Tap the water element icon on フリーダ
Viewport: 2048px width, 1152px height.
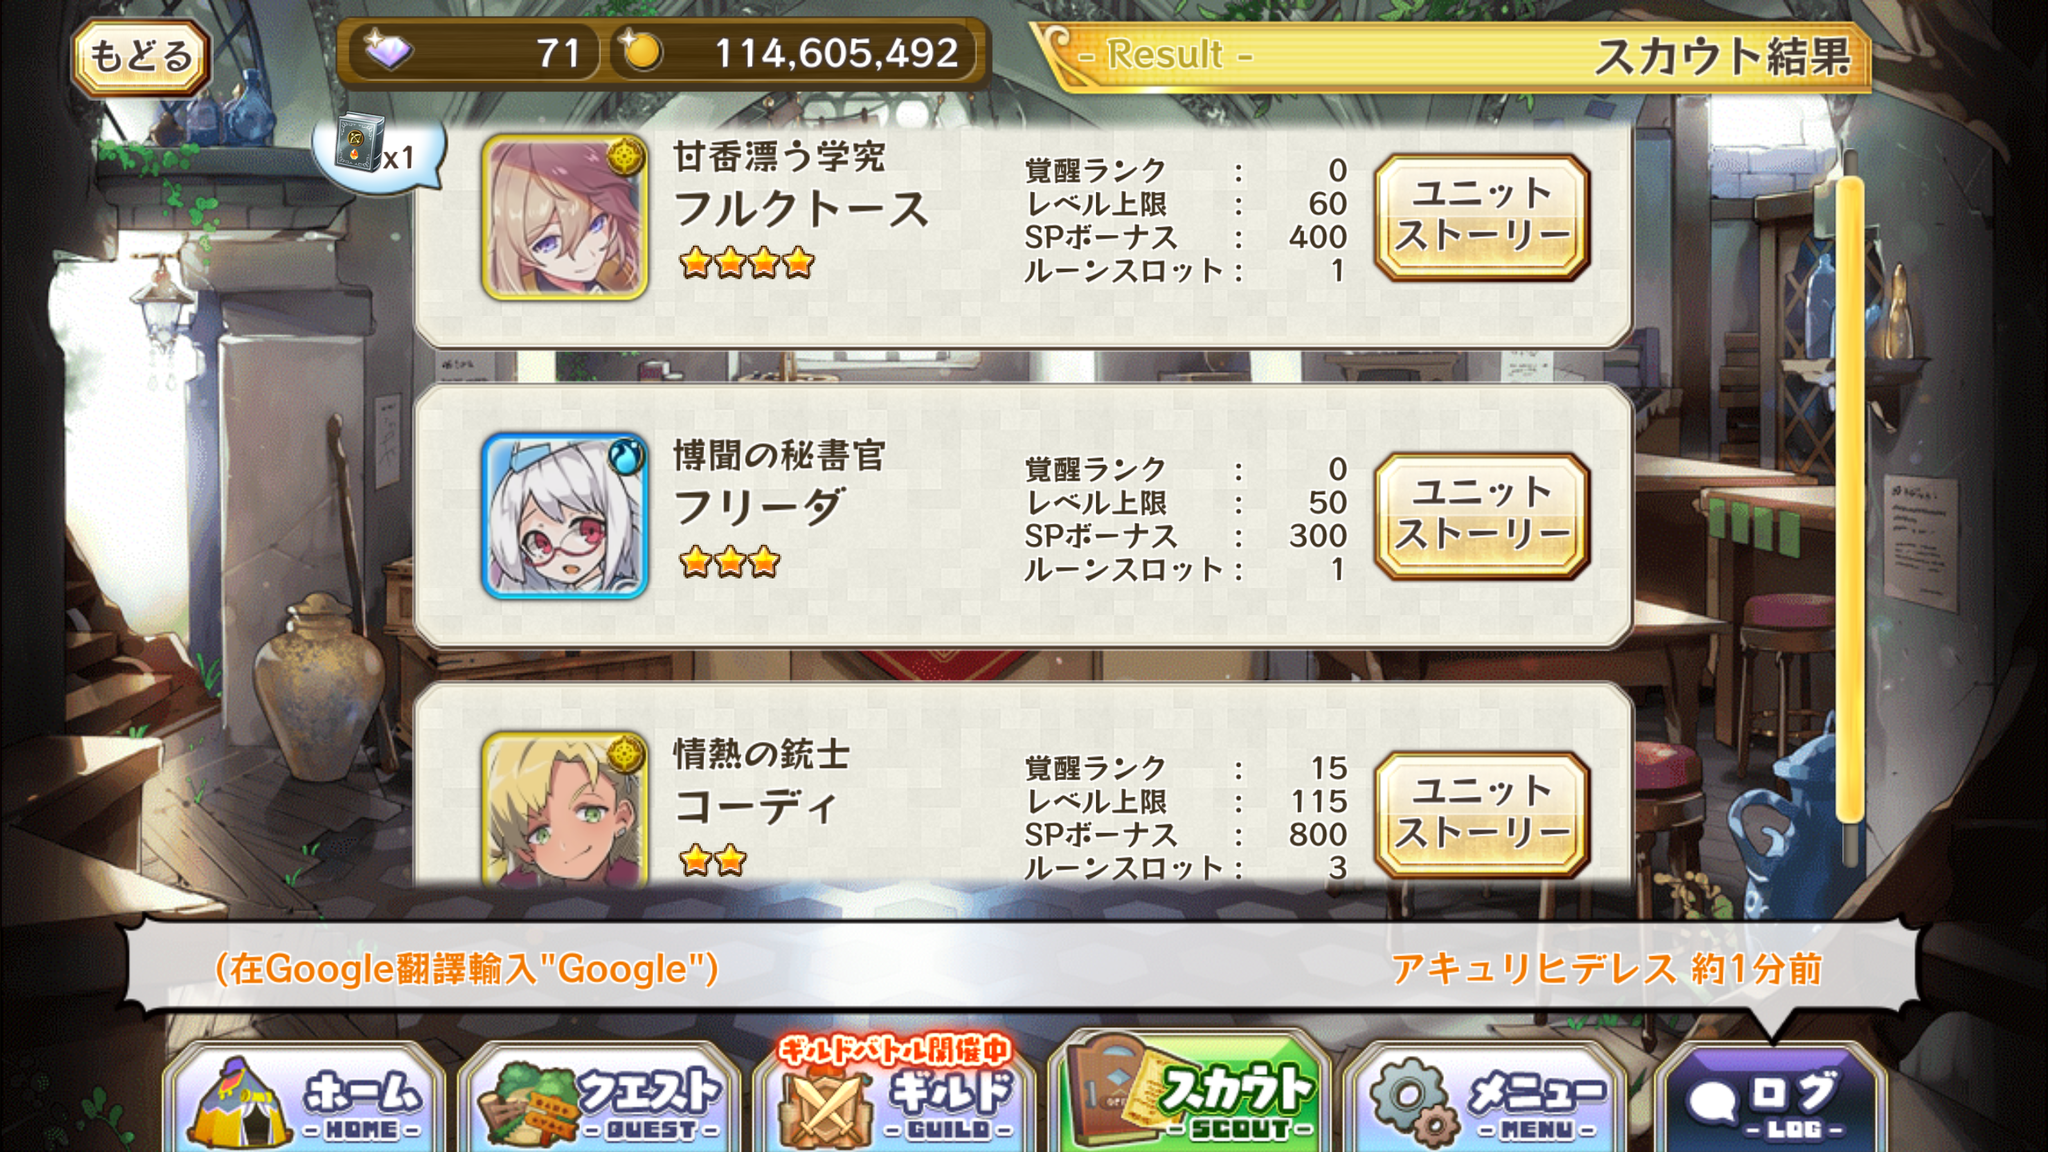point(626,456)
